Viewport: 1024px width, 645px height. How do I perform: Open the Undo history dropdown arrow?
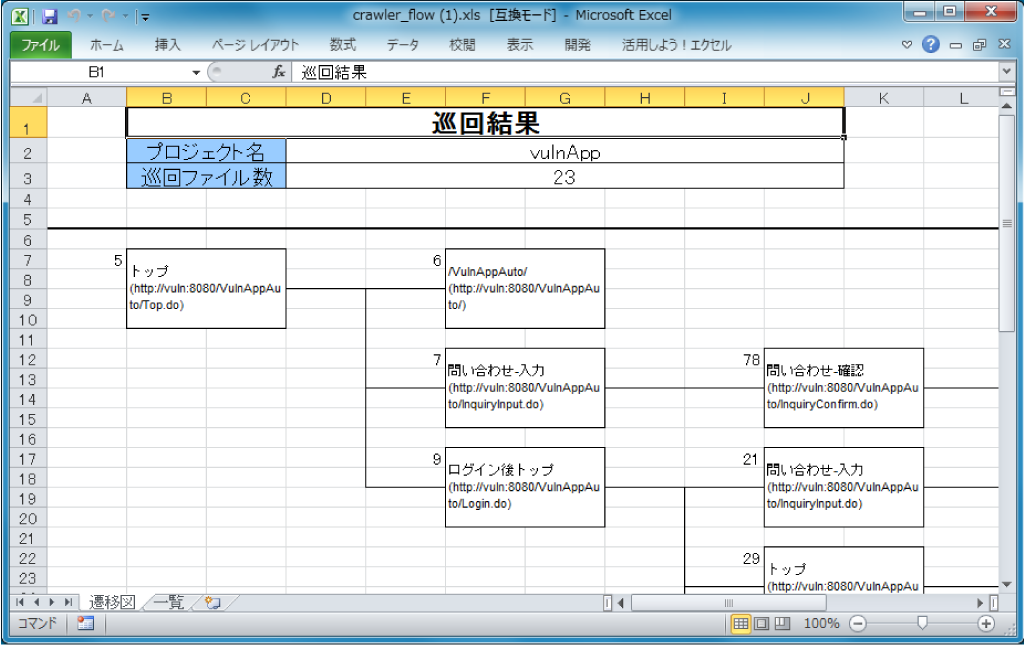point(90,17)
